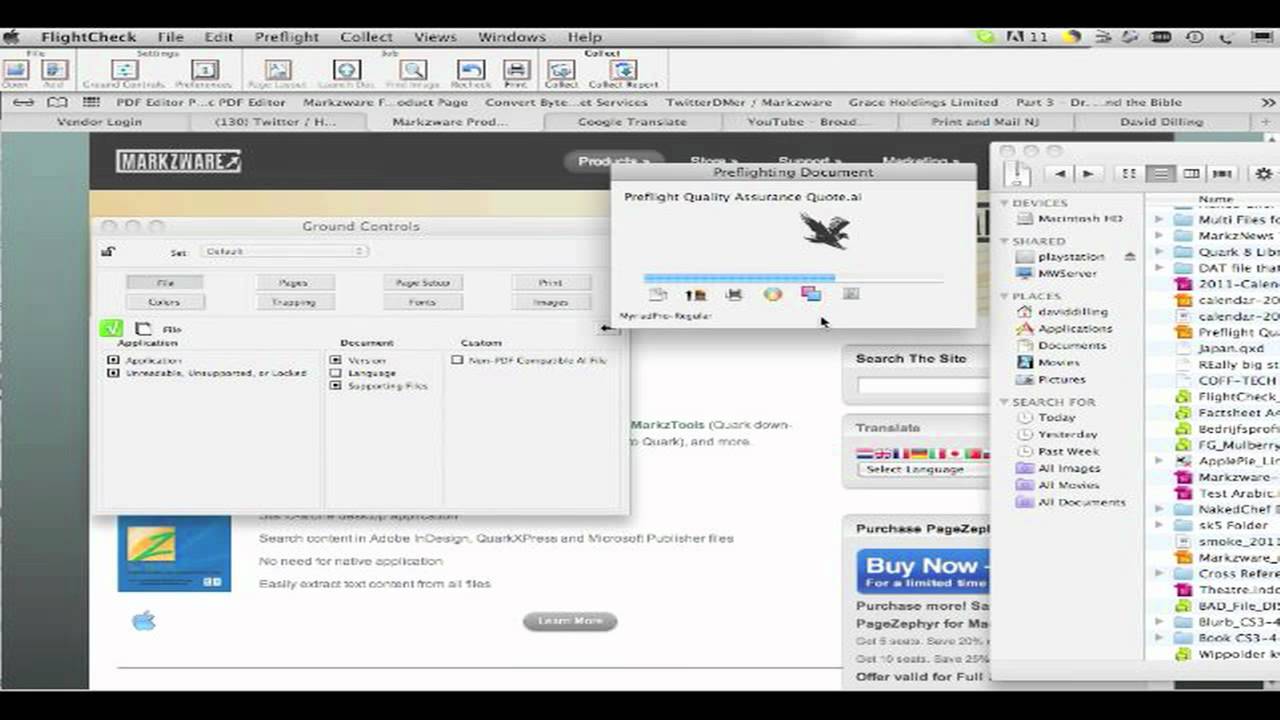Open the Set Default dropdown
Viewport: 1280px width, 720px height.
coord(284,252)
